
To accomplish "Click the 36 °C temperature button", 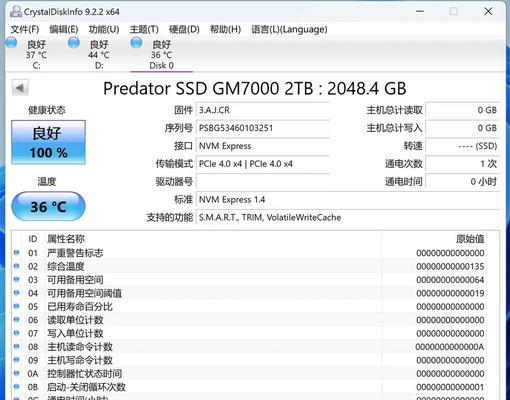I will tap(48, 206).
